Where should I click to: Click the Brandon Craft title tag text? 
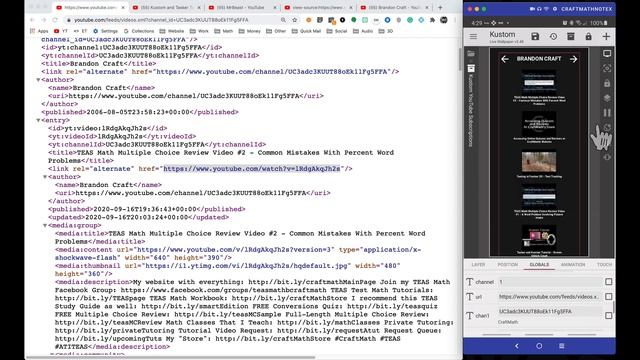pos(98,64)
